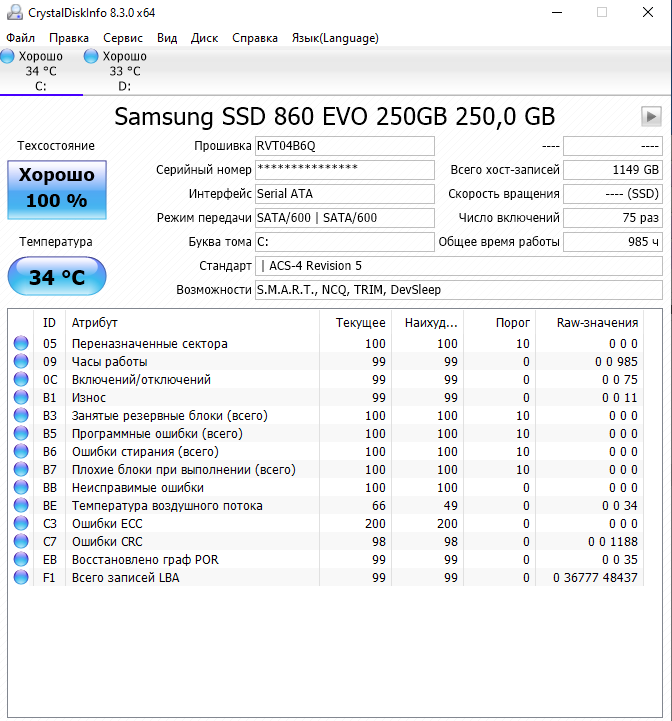Click status orb of attribute B5 row
Screen dimensions: 672x721
click(21, 433)
